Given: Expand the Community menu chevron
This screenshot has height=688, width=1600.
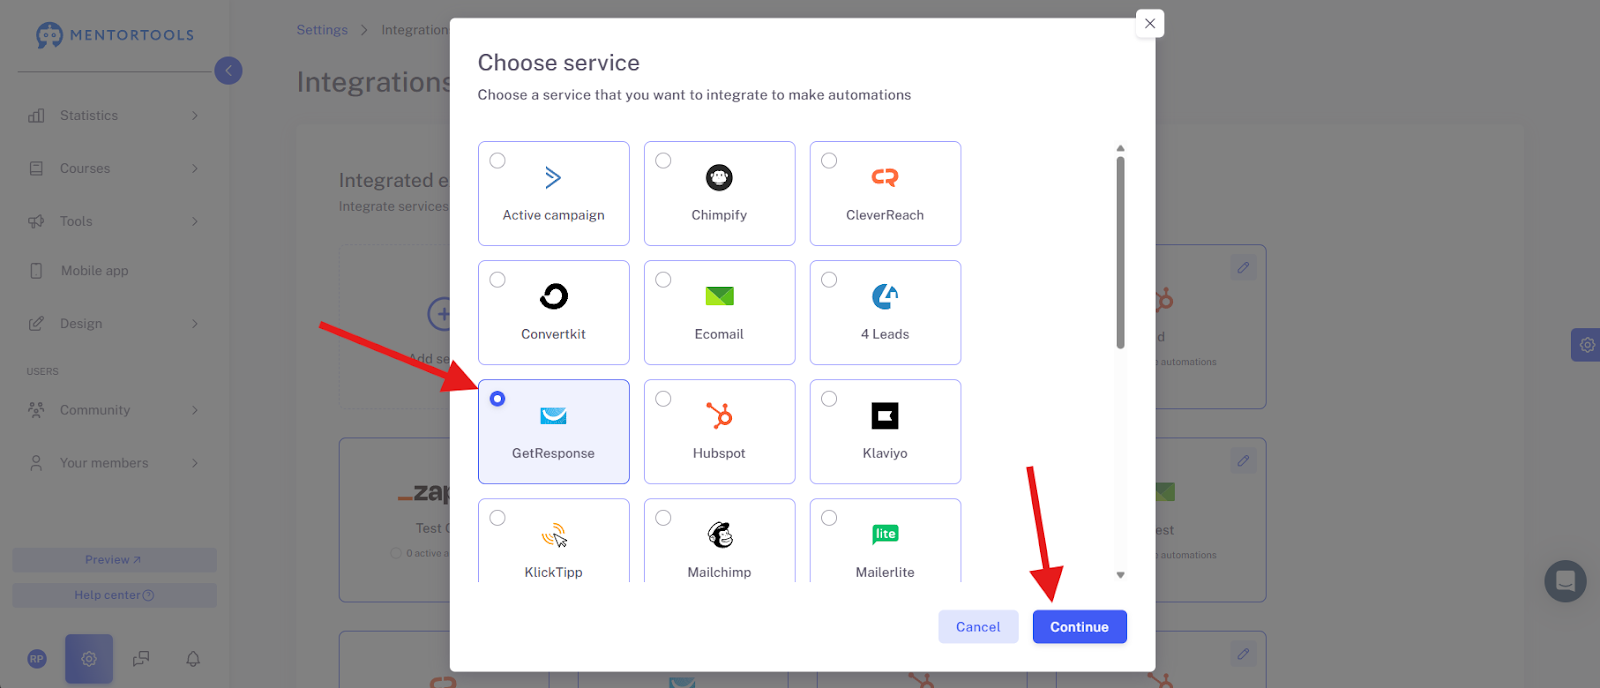Looking at the screenshot, I should tap(195, 410).
